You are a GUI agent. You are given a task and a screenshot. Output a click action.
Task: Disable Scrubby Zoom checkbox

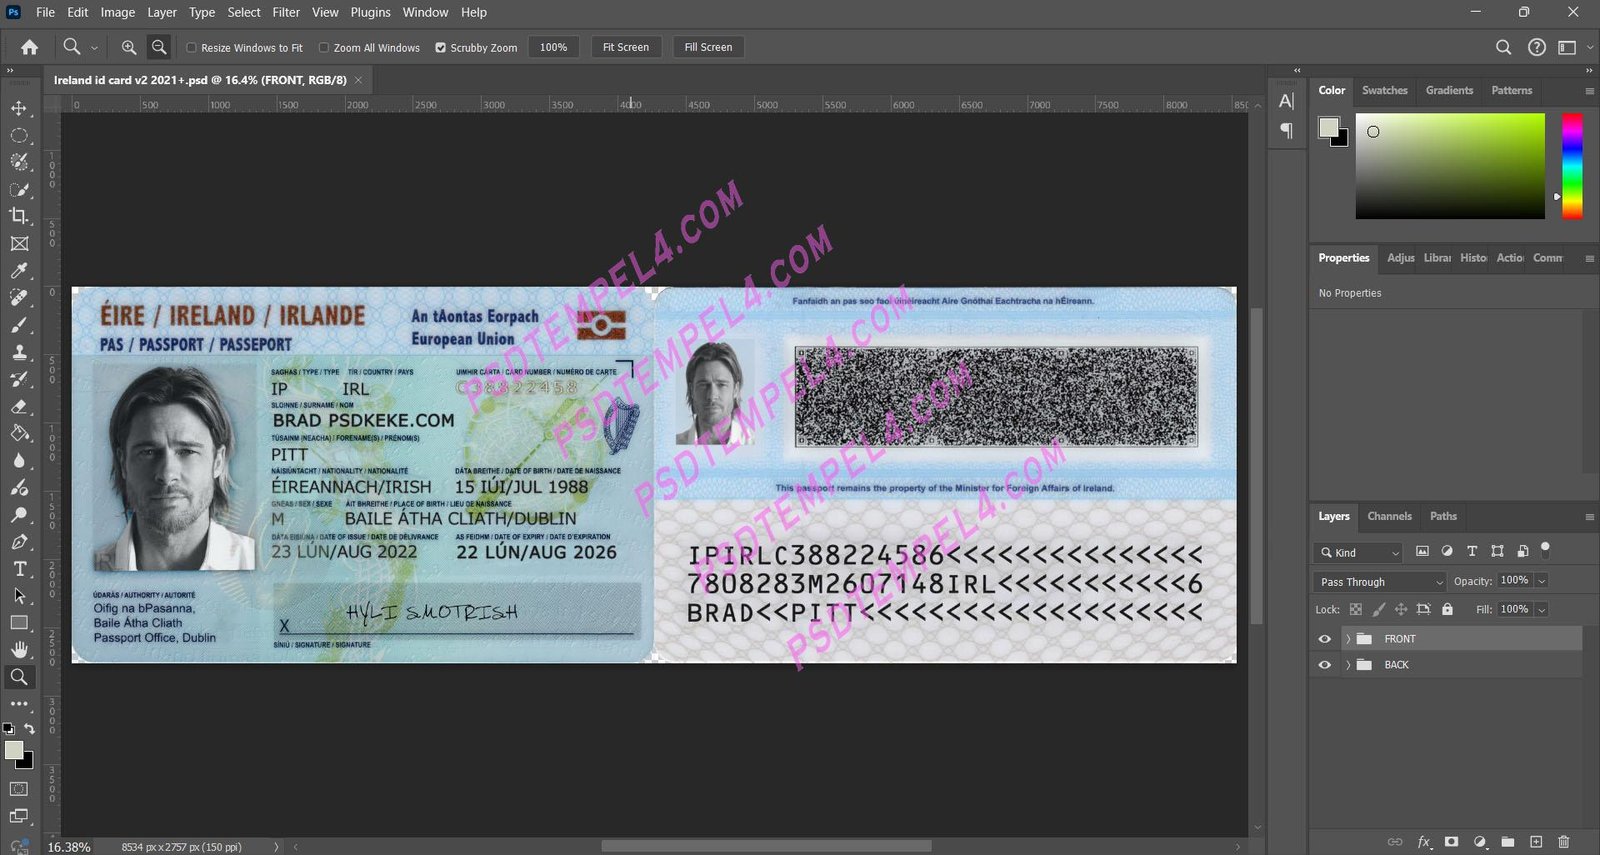[440, 47]
